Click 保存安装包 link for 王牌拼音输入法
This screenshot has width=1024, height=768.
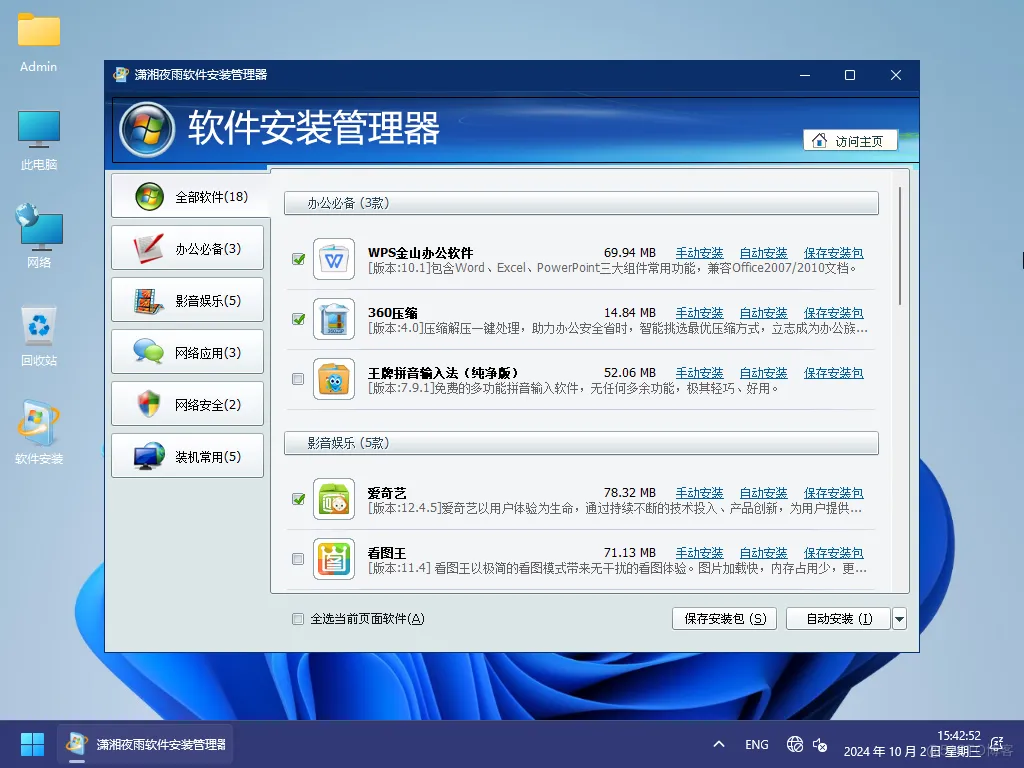pos(833,373)
